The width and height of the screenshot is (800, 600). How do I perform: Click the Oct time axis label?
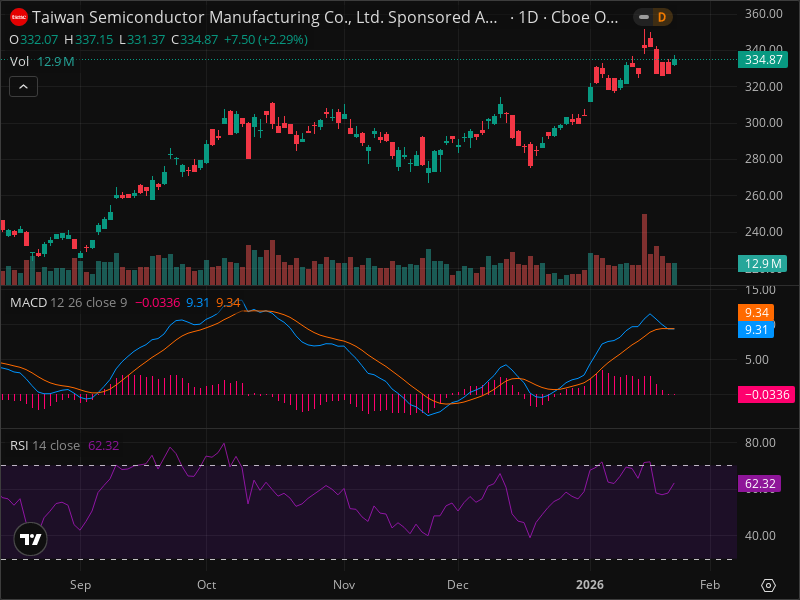pos(206,585)
